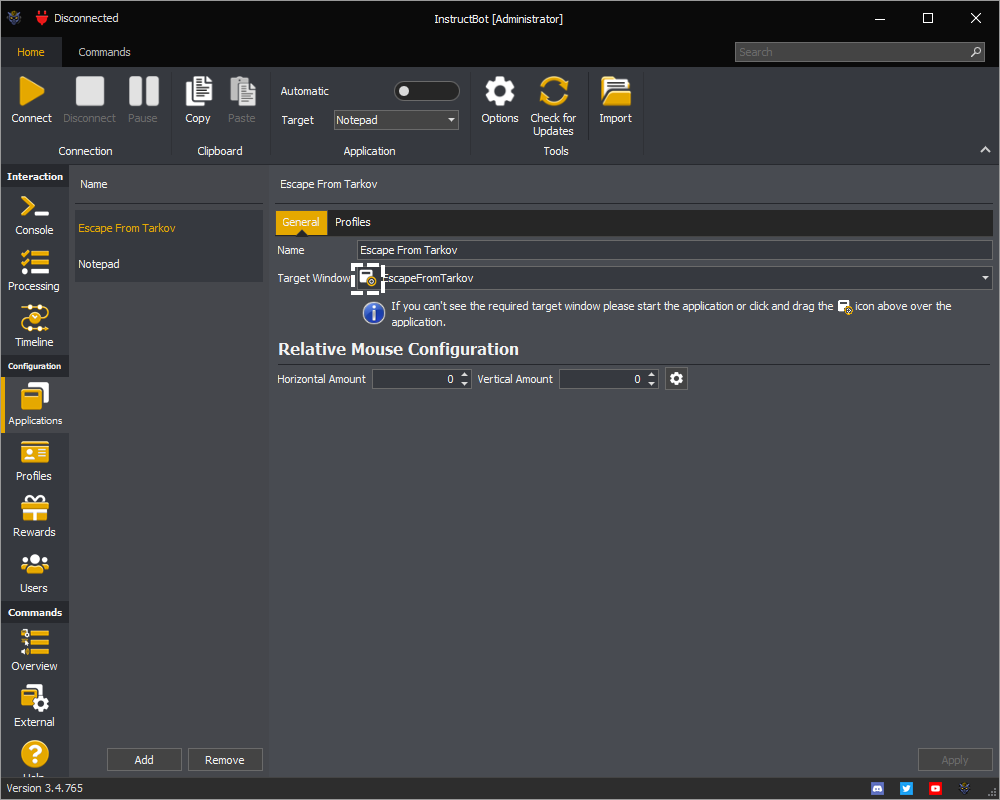1000x800 pixels.
Task: Select Notepad in the applications list
Action: [x=99, y=264]
